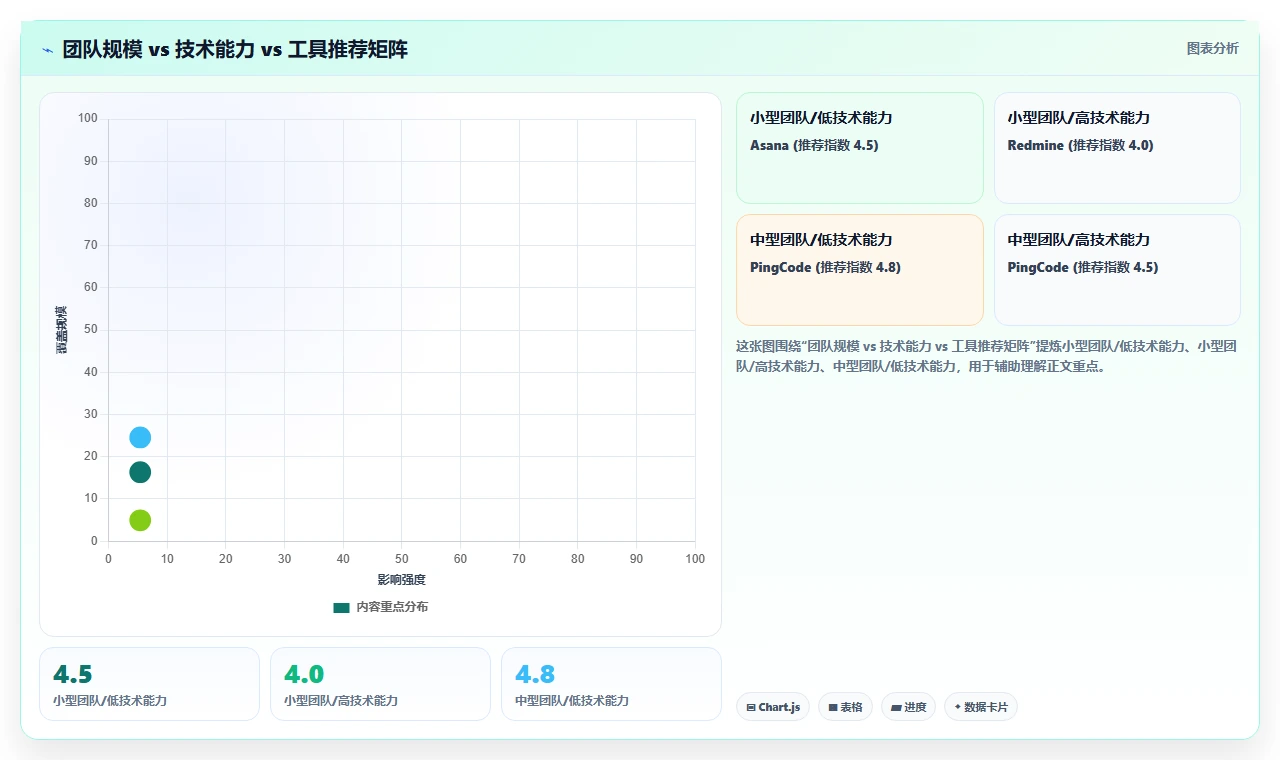Open the 小型团队/高技术能力 Redmine card
This screenshot has width=1280, height=760.
(x=1117, y=148)
